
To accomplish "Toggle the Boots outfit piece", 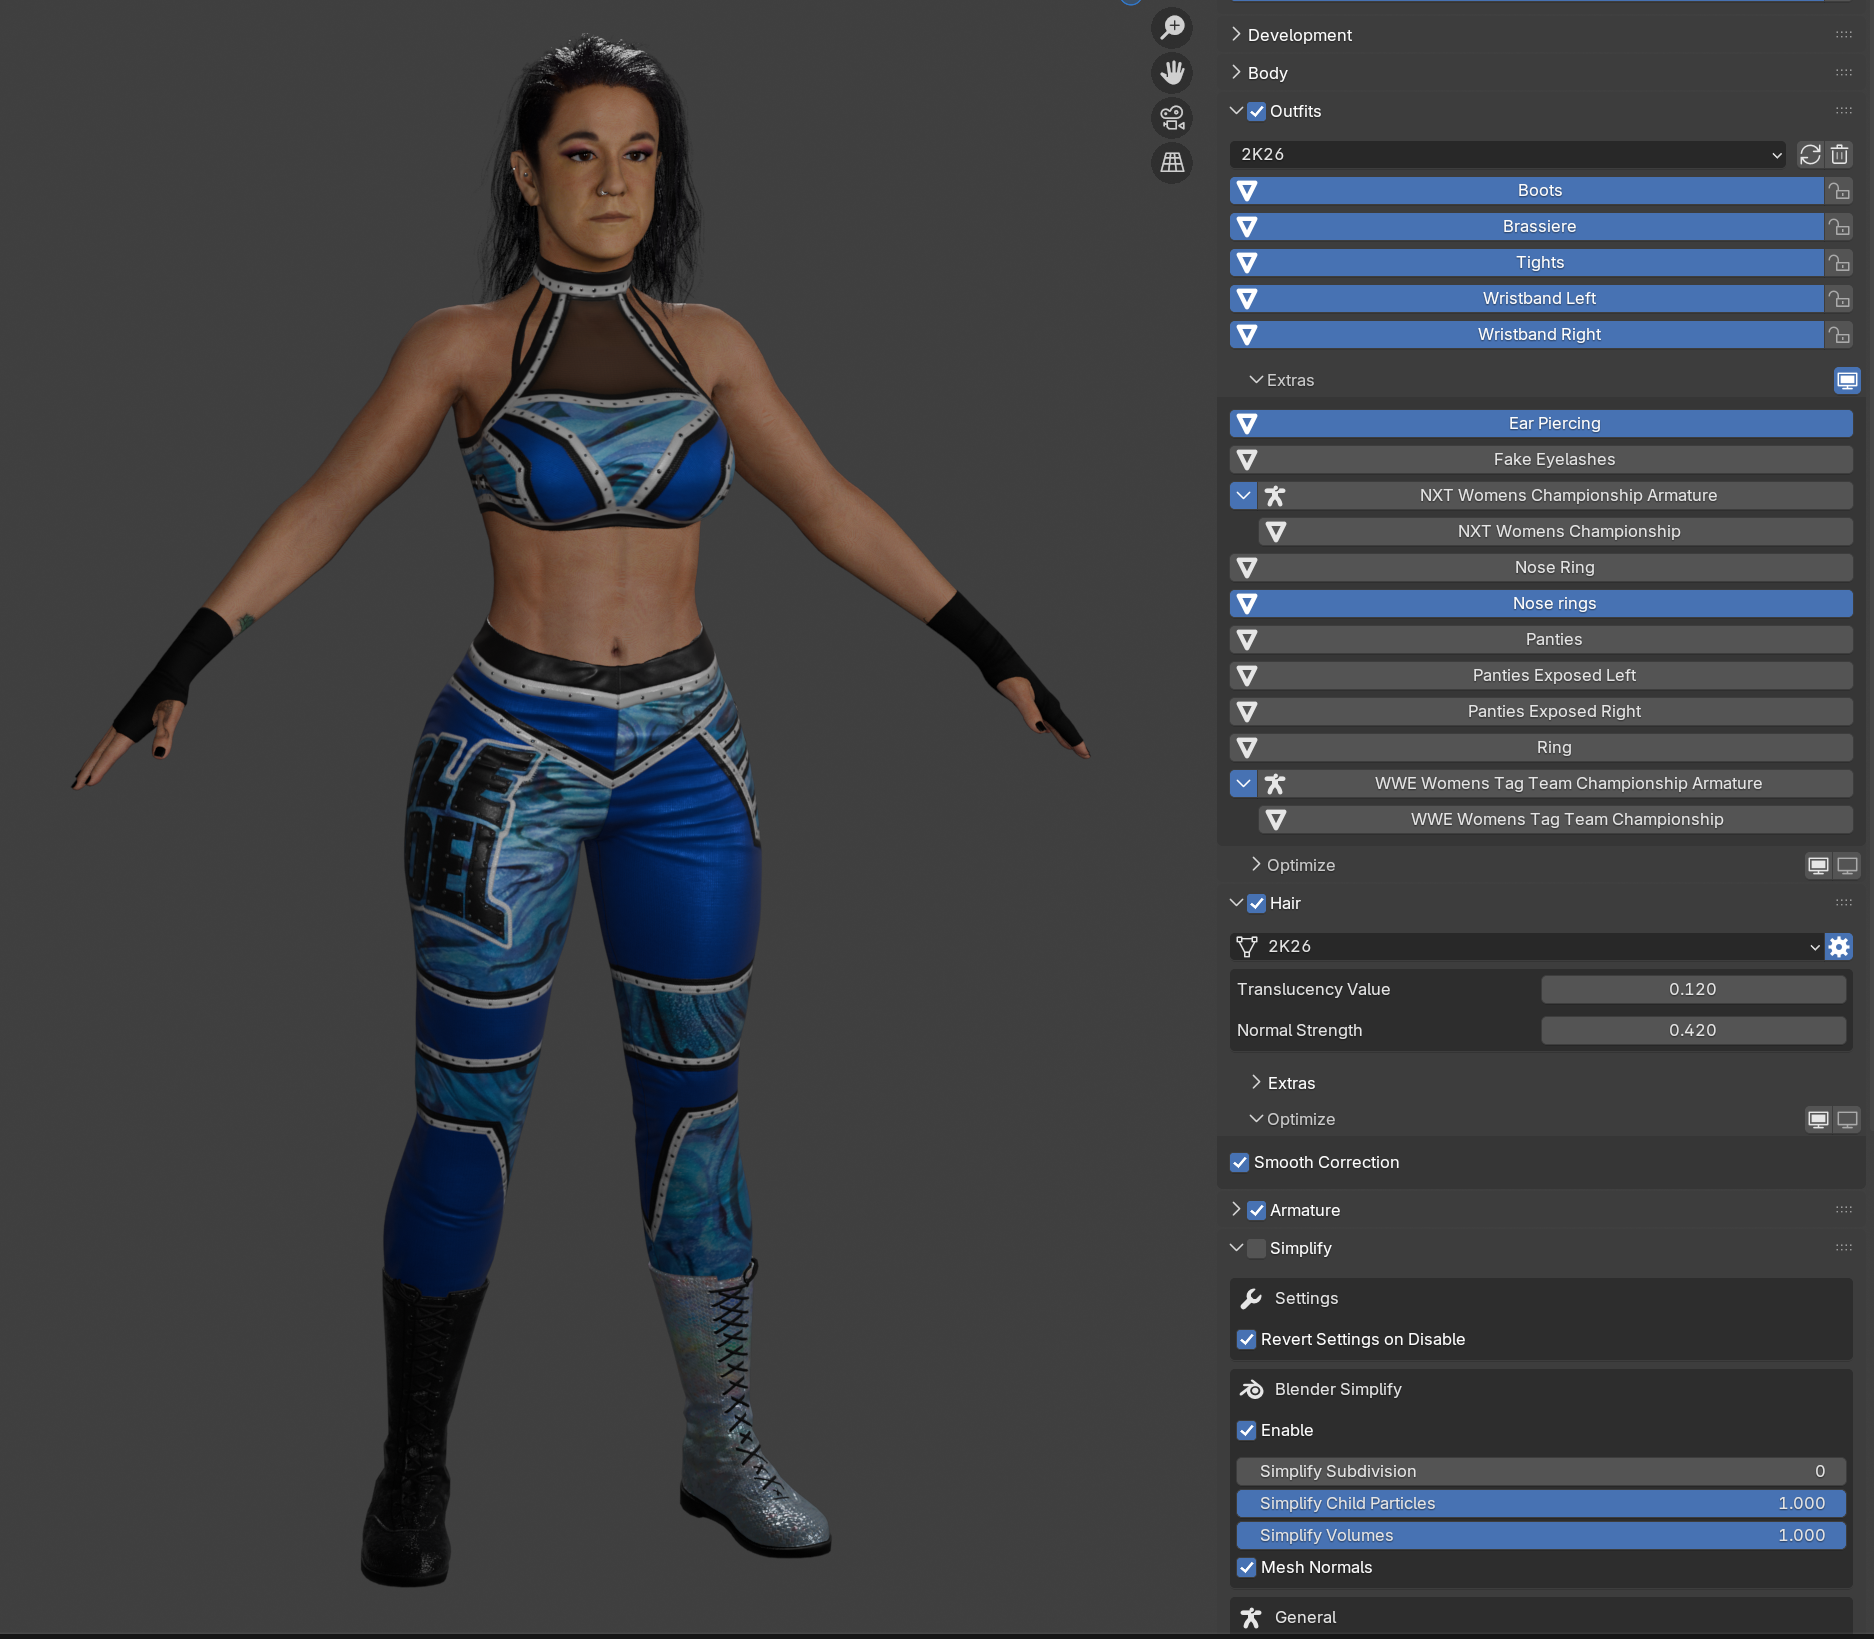I will [x=1527, y=191].
